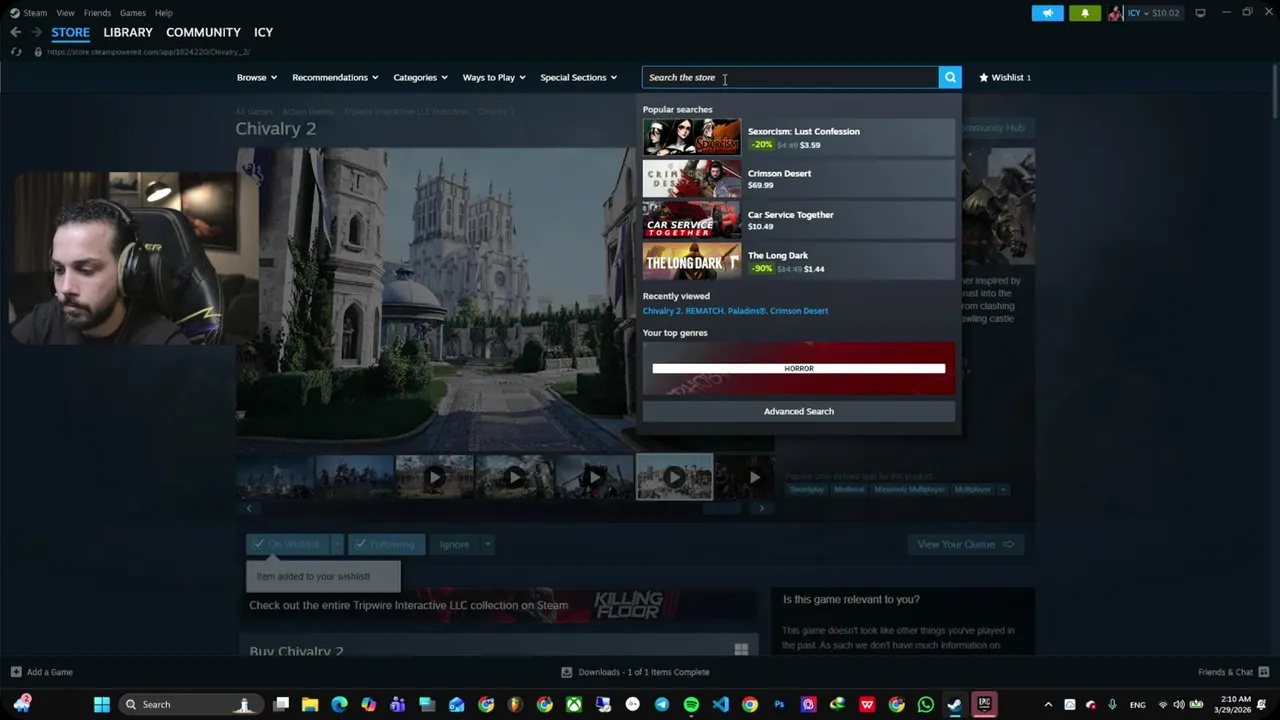
Task: Click the Wishlist star link
Action: click(1005, 77)
